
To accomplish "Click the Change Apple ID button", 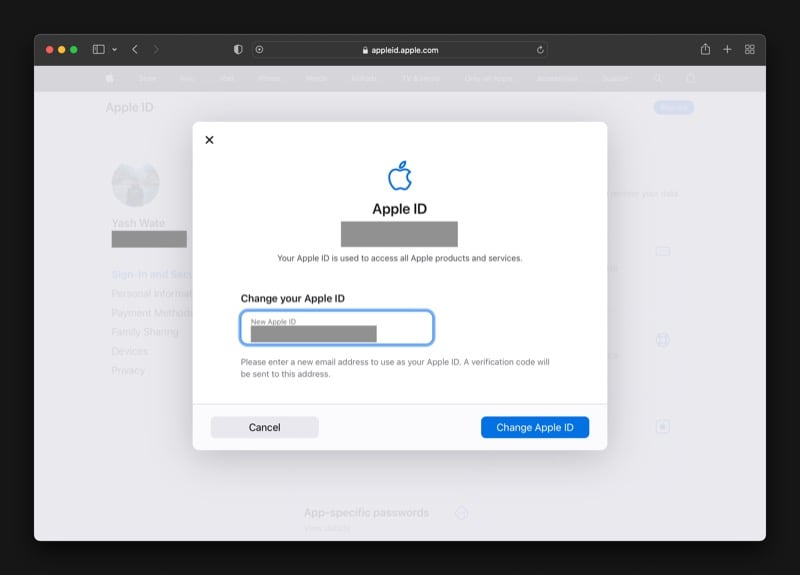I will (535, 427).
